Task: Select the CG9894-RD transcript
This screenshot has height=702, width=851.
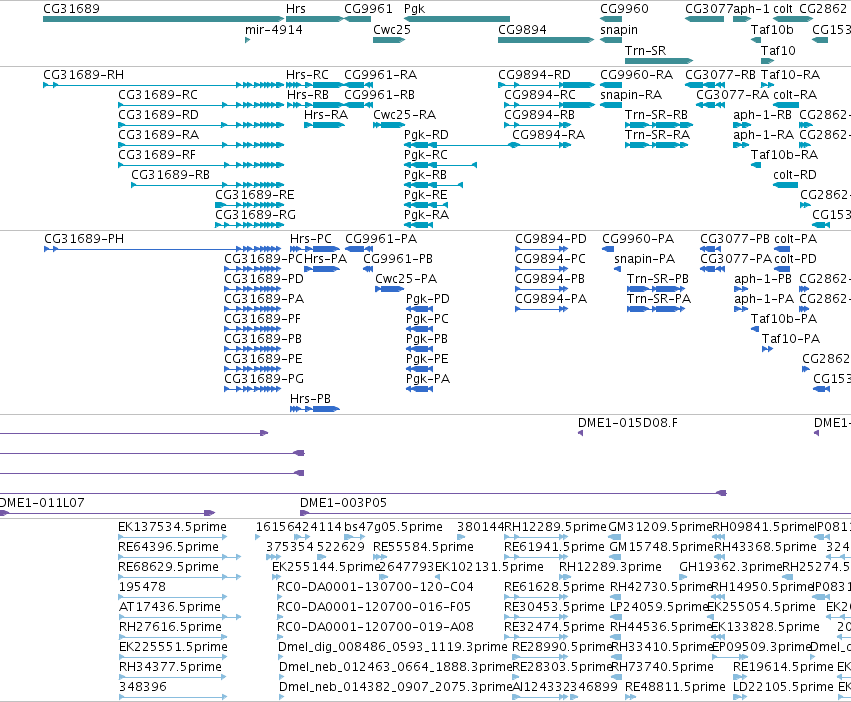Action: (x=547, y=85)
